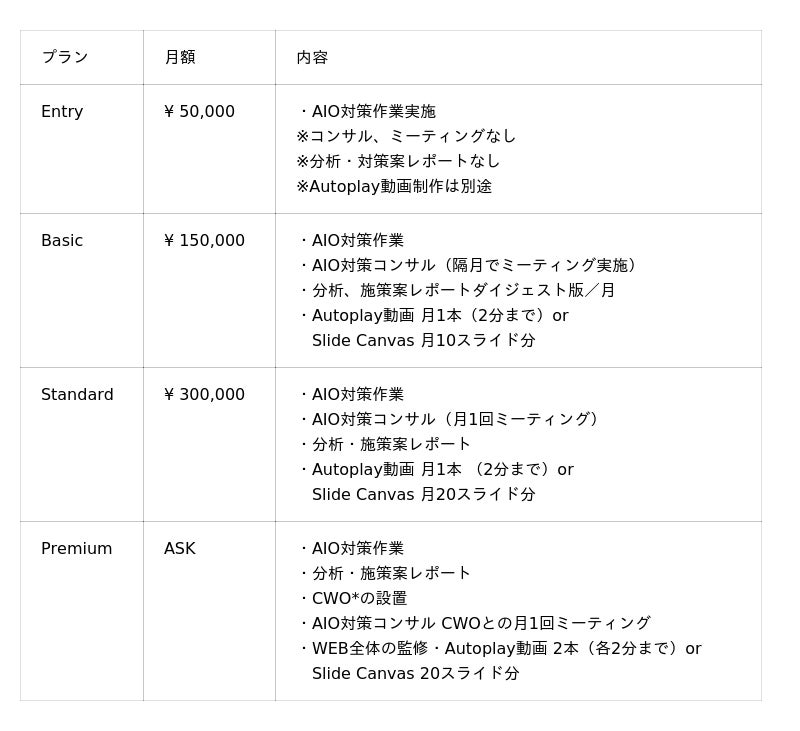Click the ASK price cell
The image size is (800, 731).
(180, 548)
